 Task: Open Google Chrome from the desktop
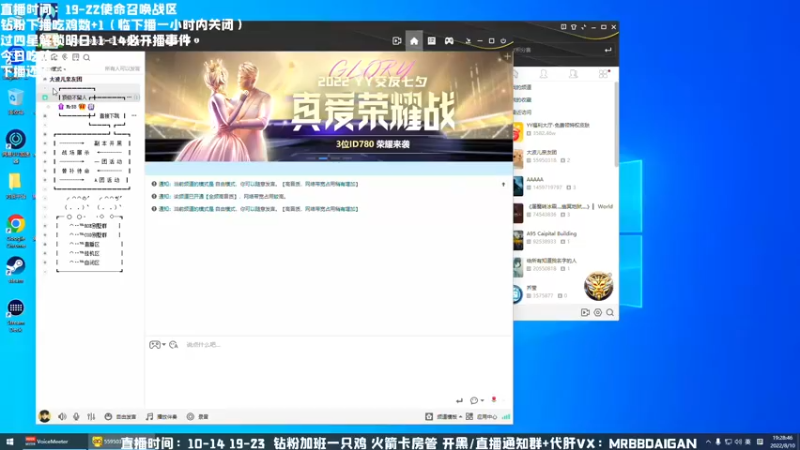[16, 231]
